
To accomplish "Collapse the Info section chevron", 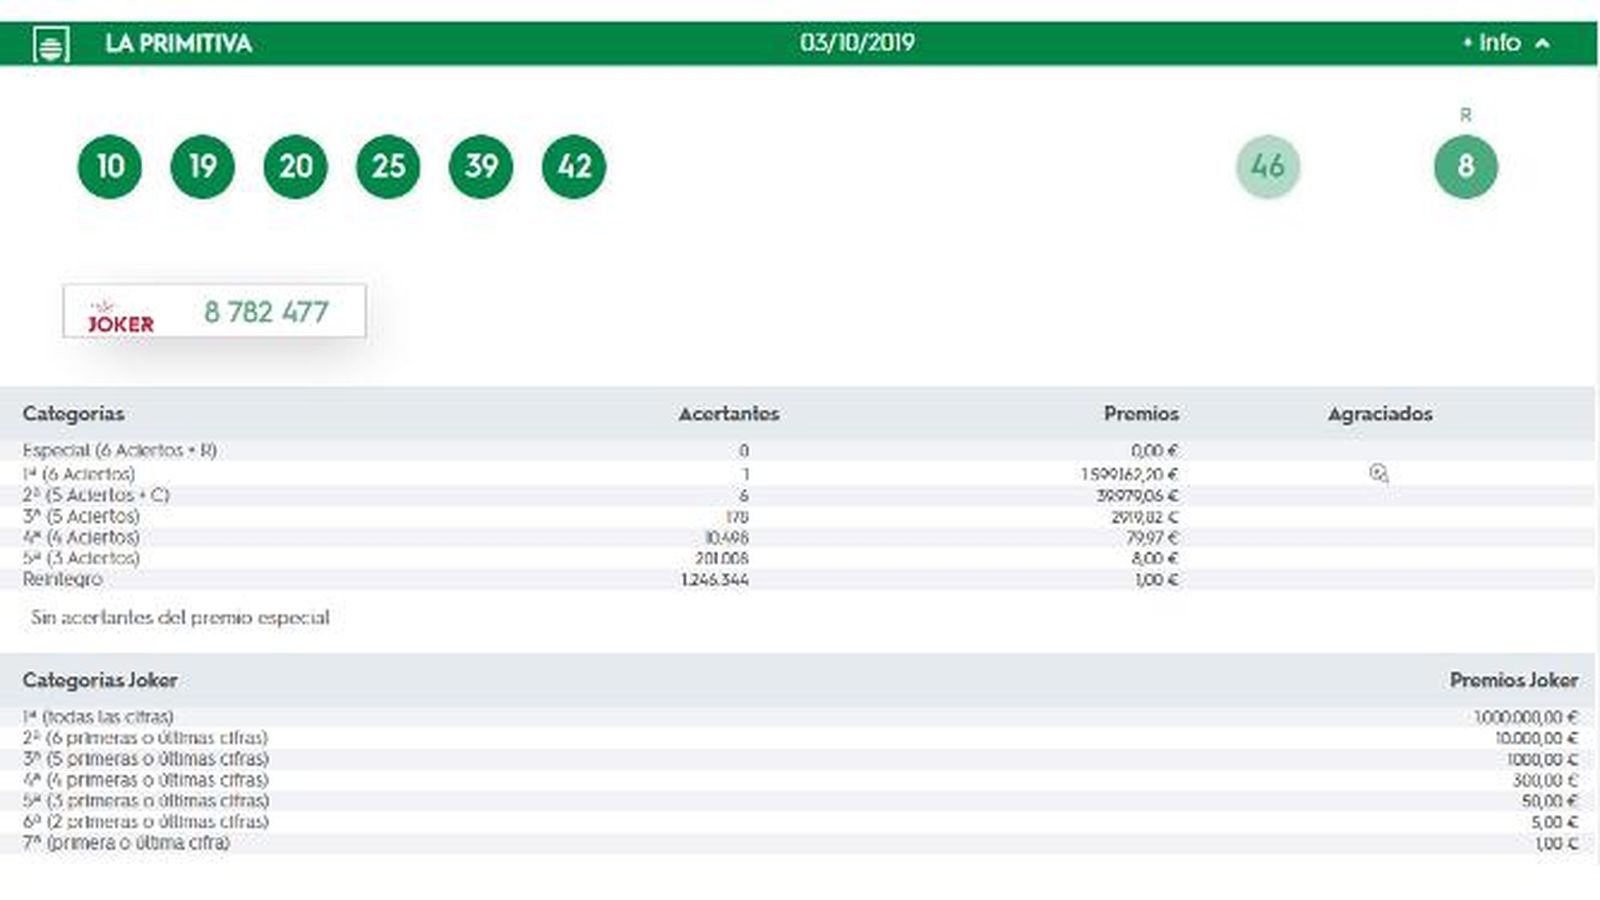I will pos(1543,44).
